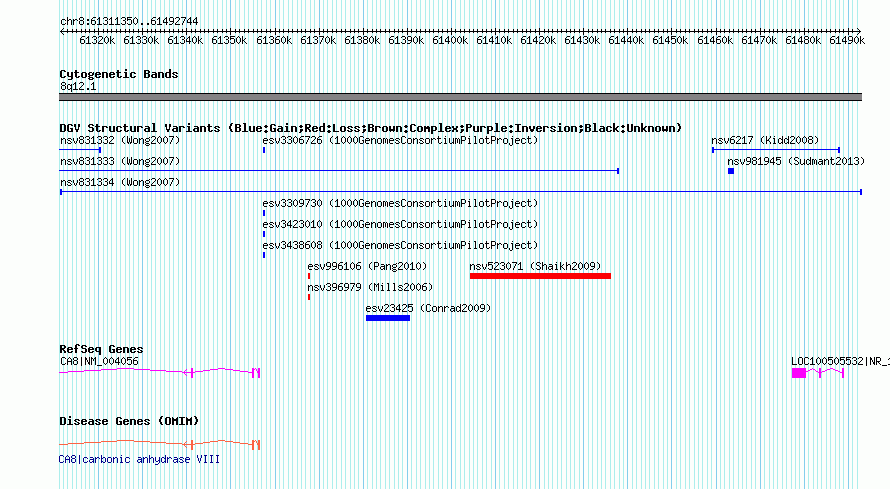Click nsv6217 (Kidd2008) label
The image size is (890, 489).
pos(765,140)
